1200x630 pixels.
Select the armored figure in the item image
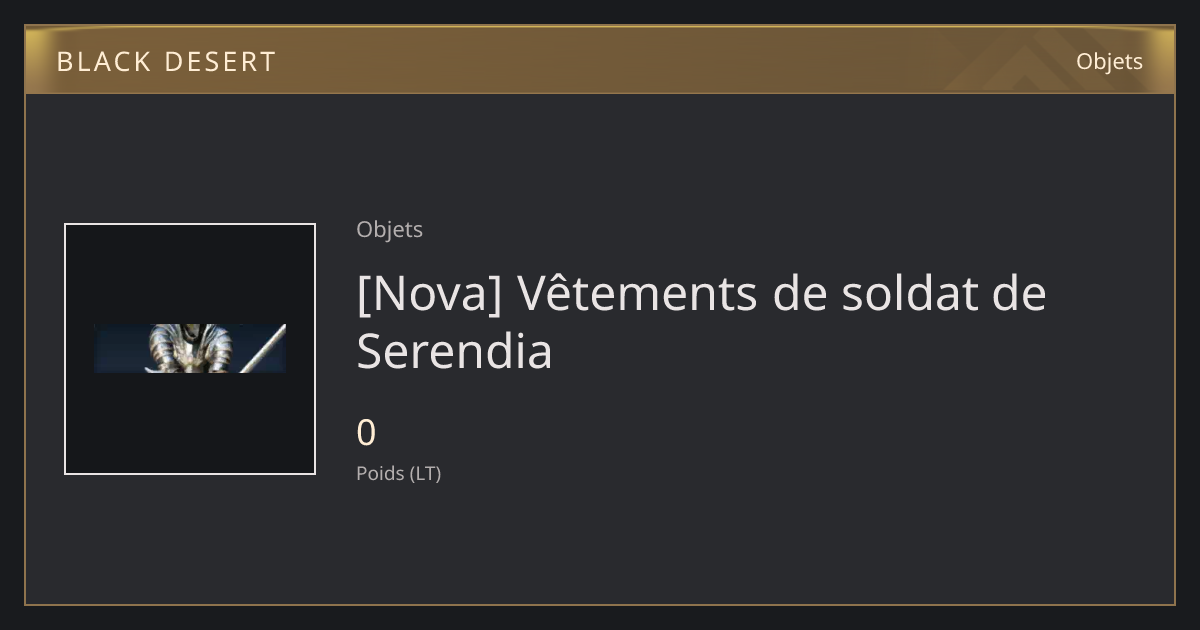190,349
